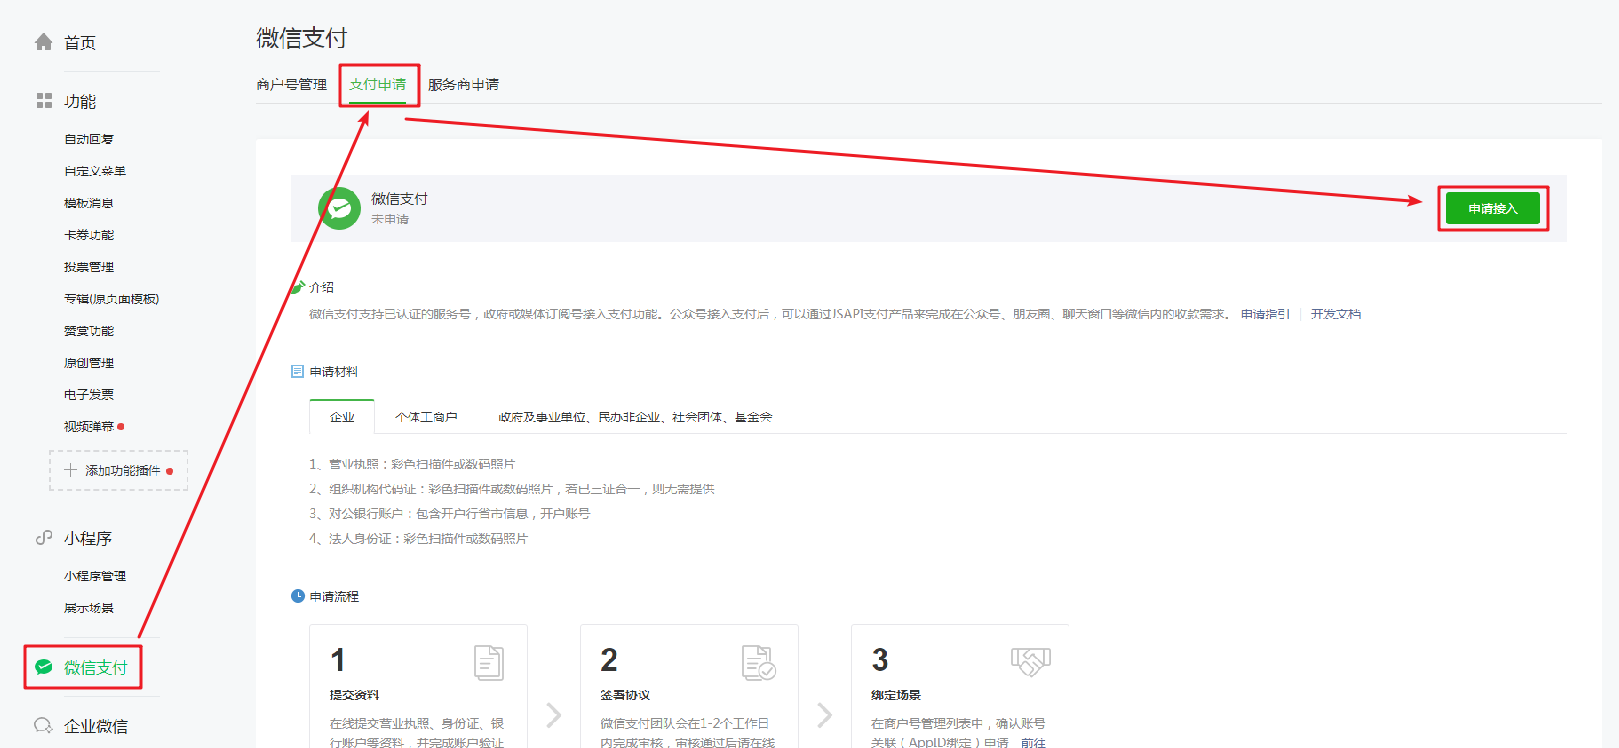Click the blue clock icon beside 申请流程
Screen dimensions: 1619x748
tap(297, 596)
